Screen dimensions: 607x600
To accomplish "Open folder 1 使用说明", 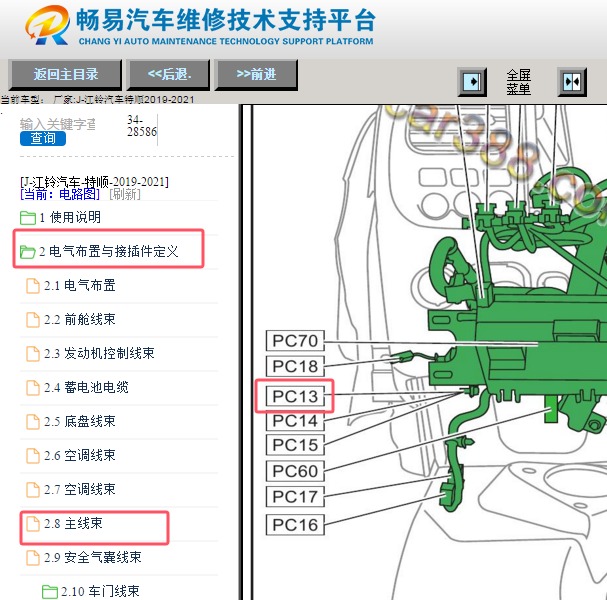I will 70,218.
